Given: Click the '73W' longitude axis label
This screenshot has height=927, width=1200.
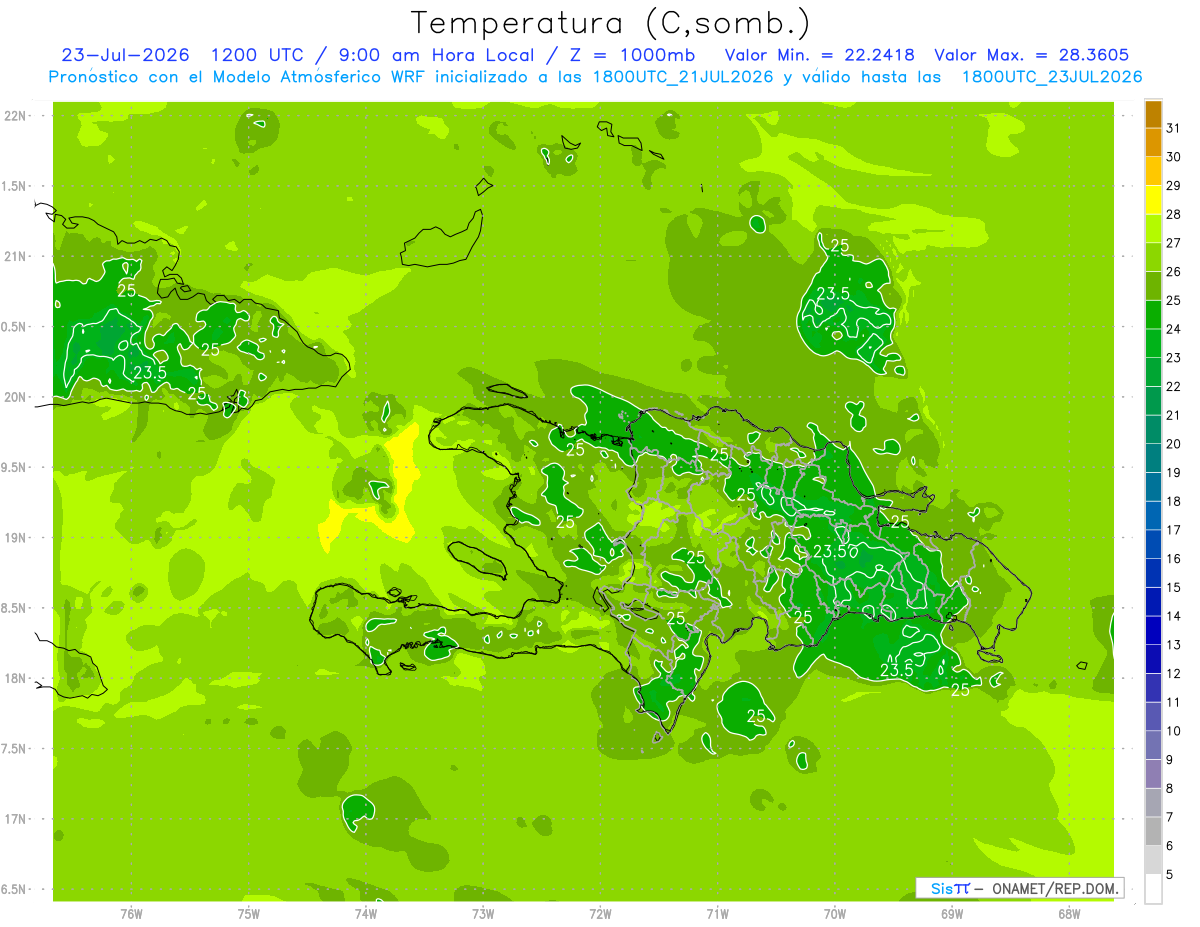Looking at the screenshot, I should click(483, 913).
